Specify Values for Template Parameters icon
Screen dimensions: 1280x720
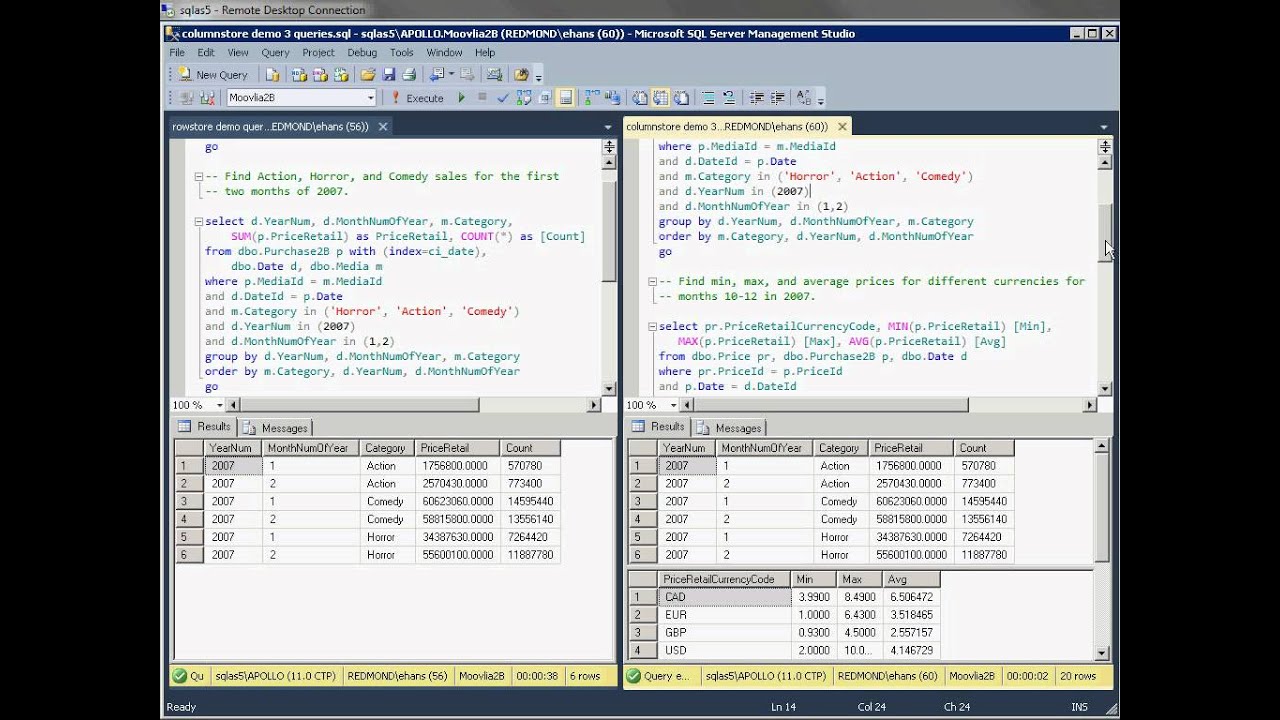(x=803, y=98)
